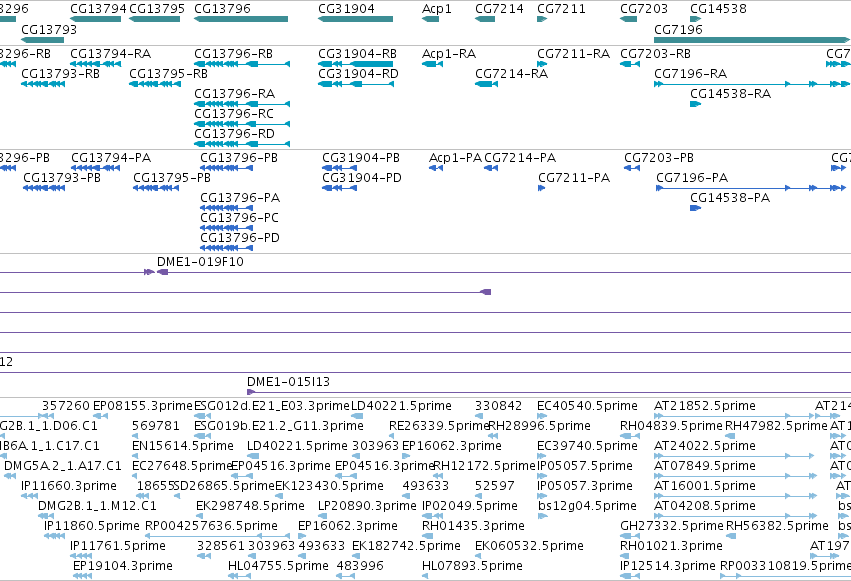The image size is (851, 581).
Task: Select transcript CG7211-RA
Action: [573, 54]
